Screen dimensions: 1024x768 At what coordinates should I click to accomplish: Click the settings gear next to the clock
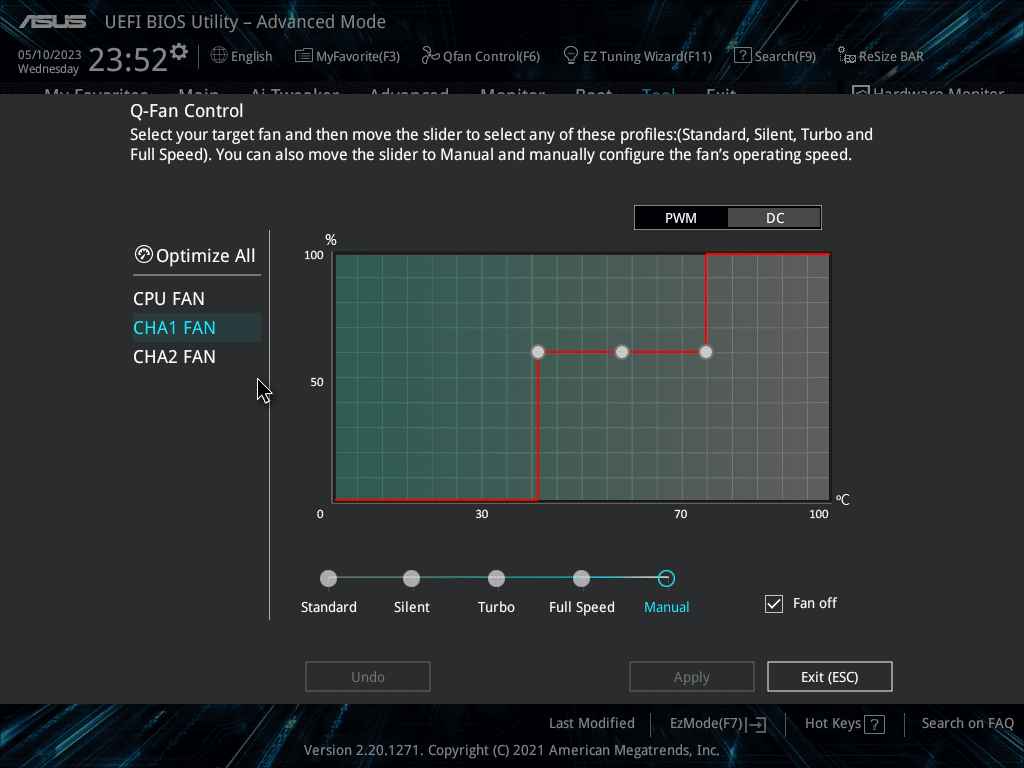(179, 51)
